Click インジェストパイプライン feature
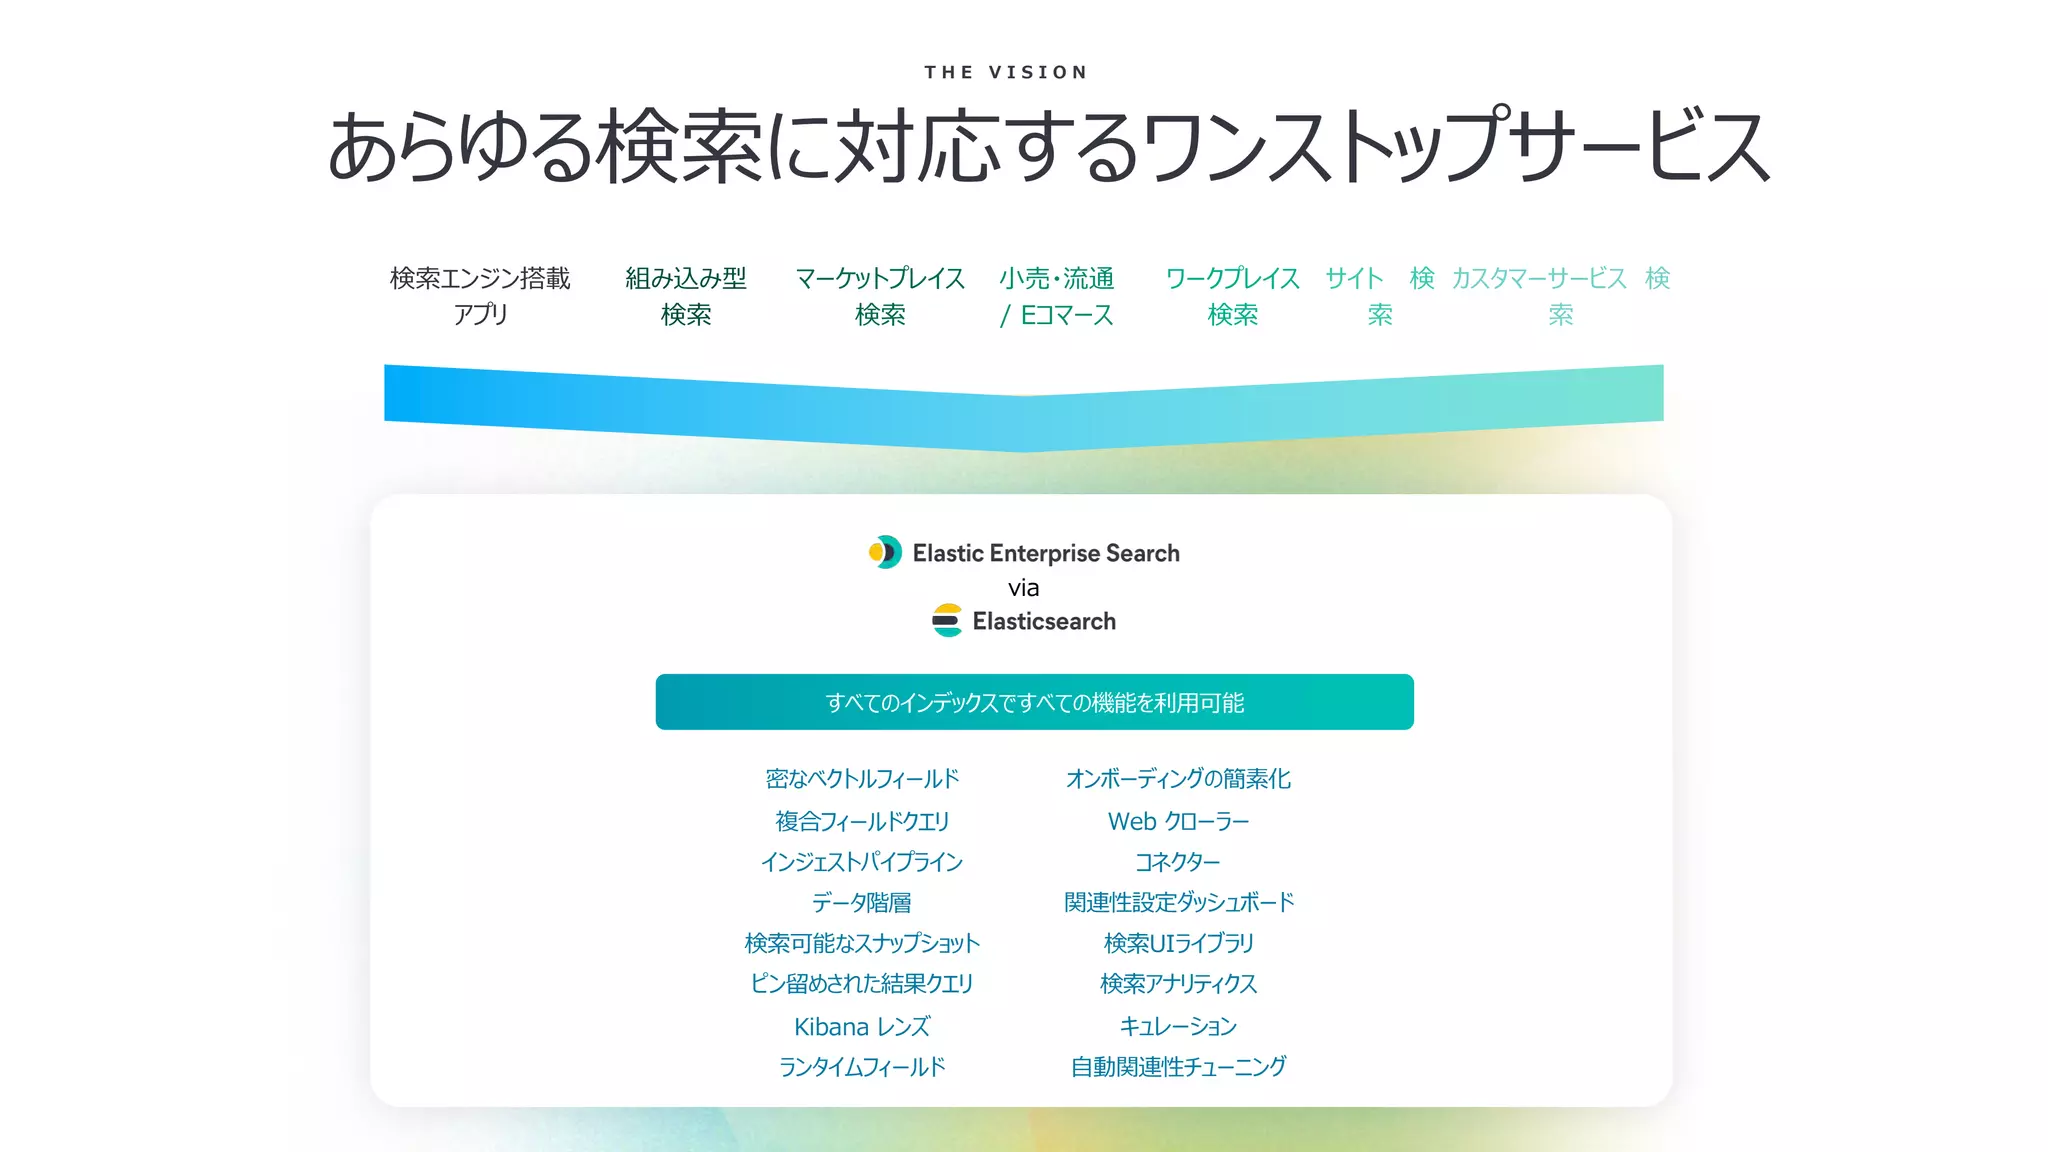The height and width of the screenshot is (1152, 2048). click(862, 862)
